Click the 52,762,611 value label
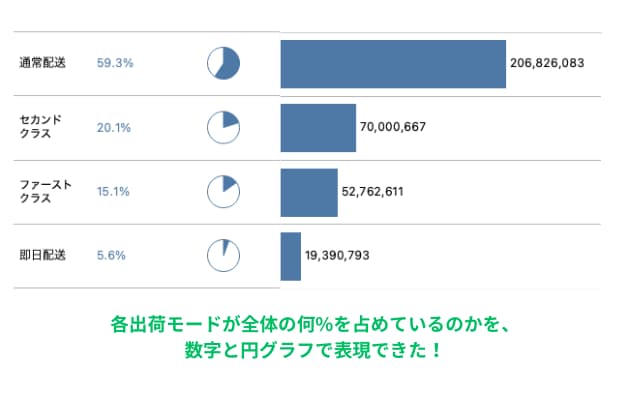 tap(372, 192)
